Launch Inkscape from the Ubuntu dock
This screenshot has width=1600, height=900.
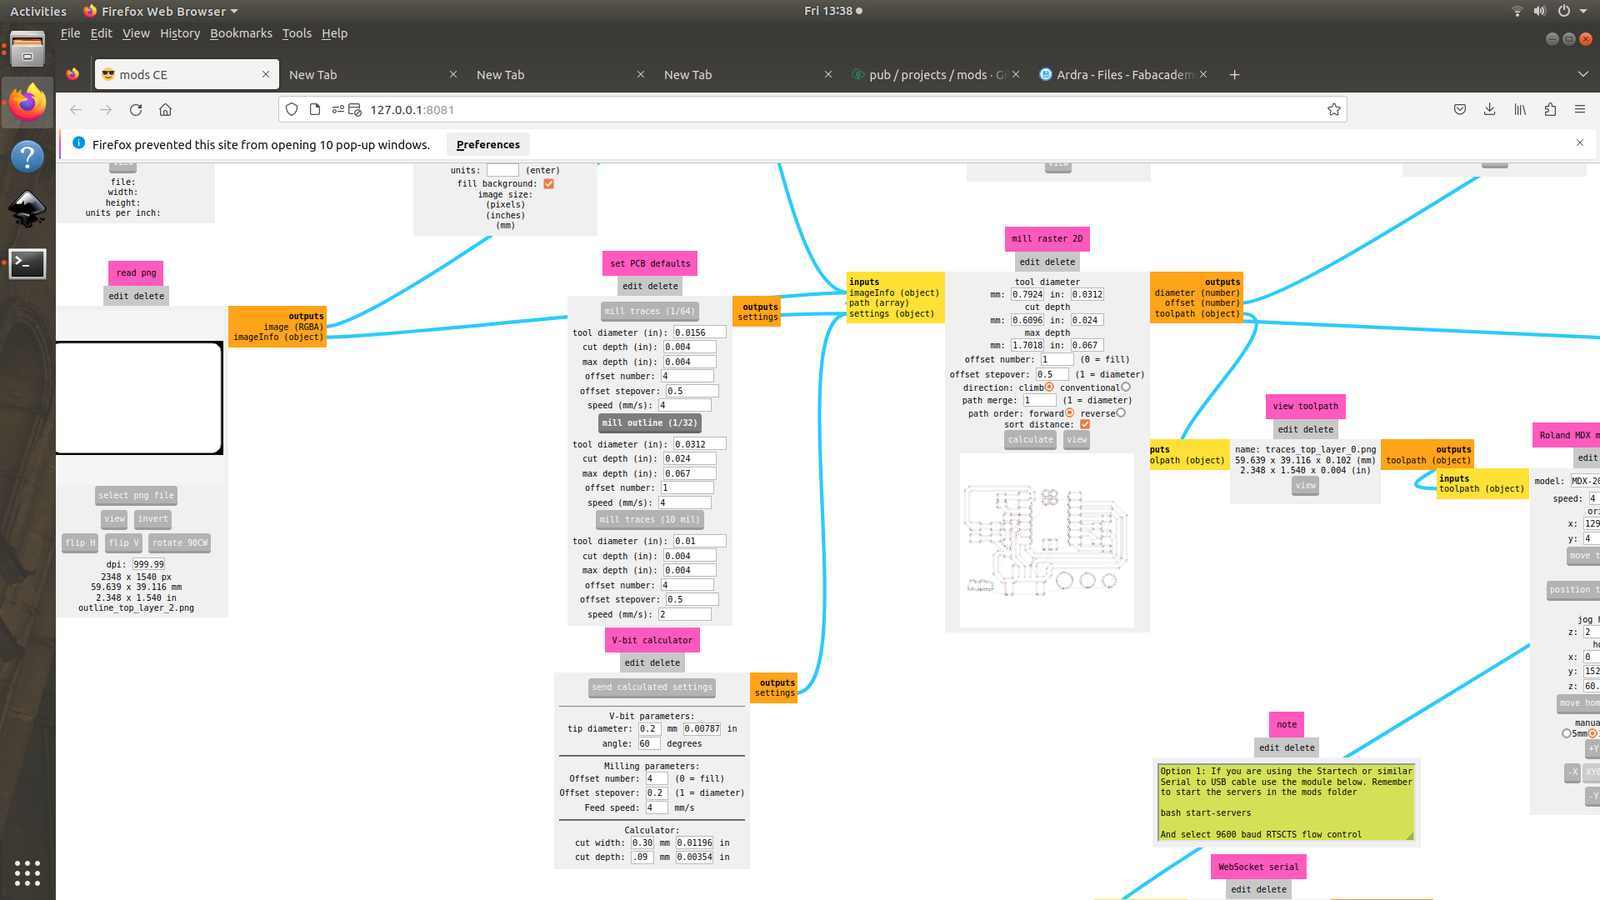tap(26, 210)
